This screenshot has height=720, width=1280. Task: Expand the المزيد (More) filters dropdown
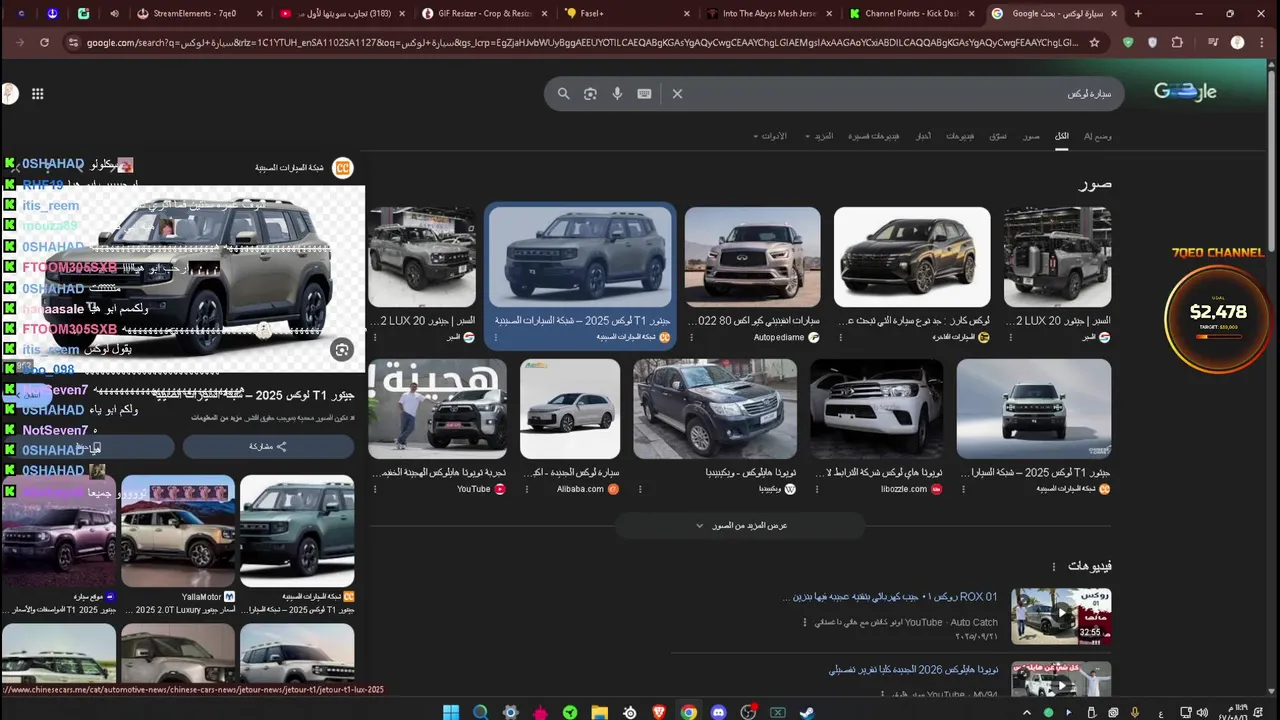(819, 136)
